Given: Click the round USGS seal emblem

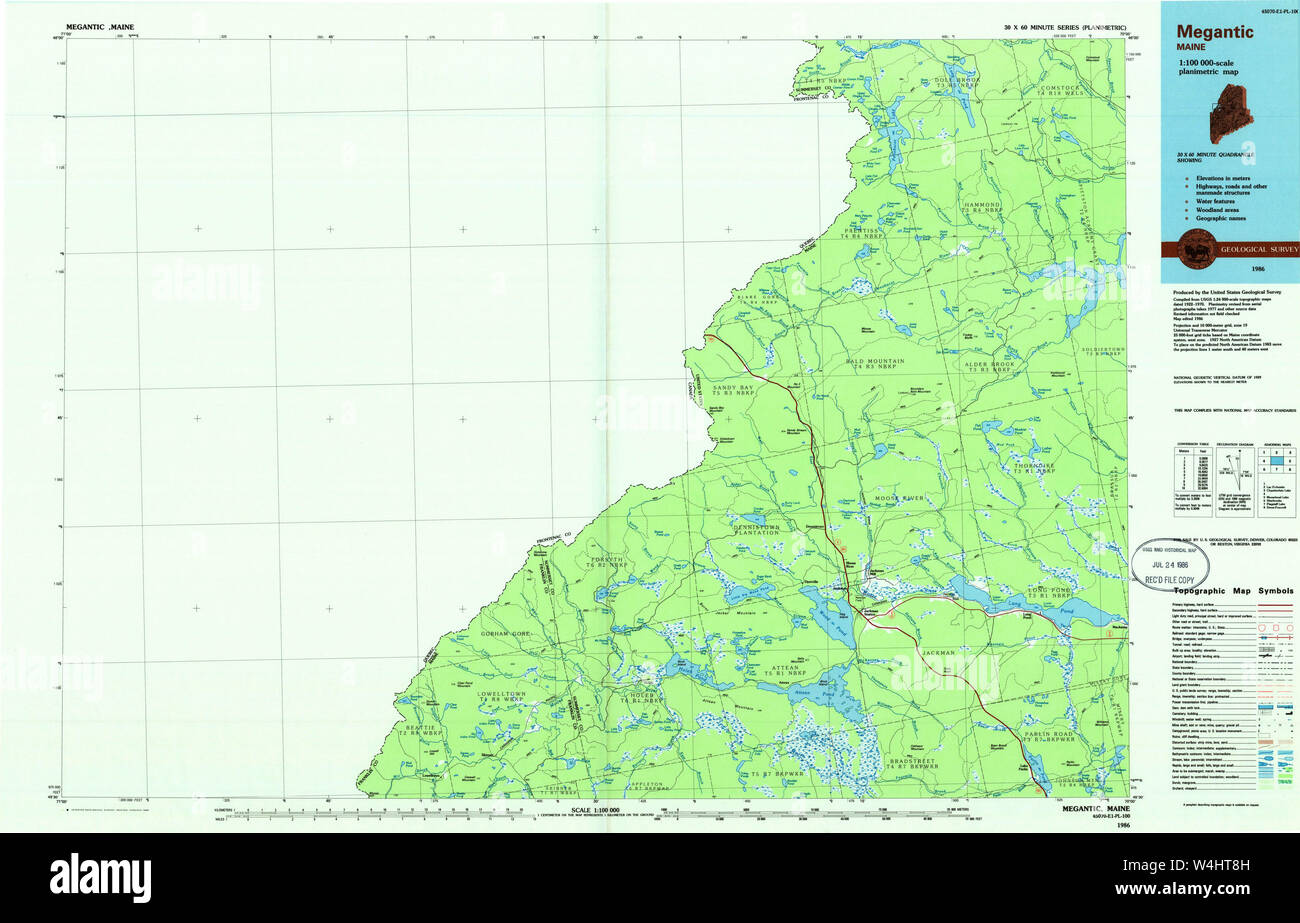Looking at the screenshot, I should [x=1197, y=247].
